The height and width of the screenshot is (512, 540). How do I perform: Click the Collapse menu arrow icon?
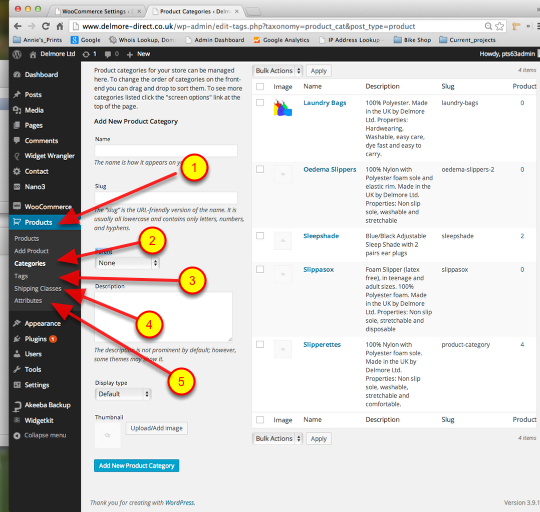[17, 436]
